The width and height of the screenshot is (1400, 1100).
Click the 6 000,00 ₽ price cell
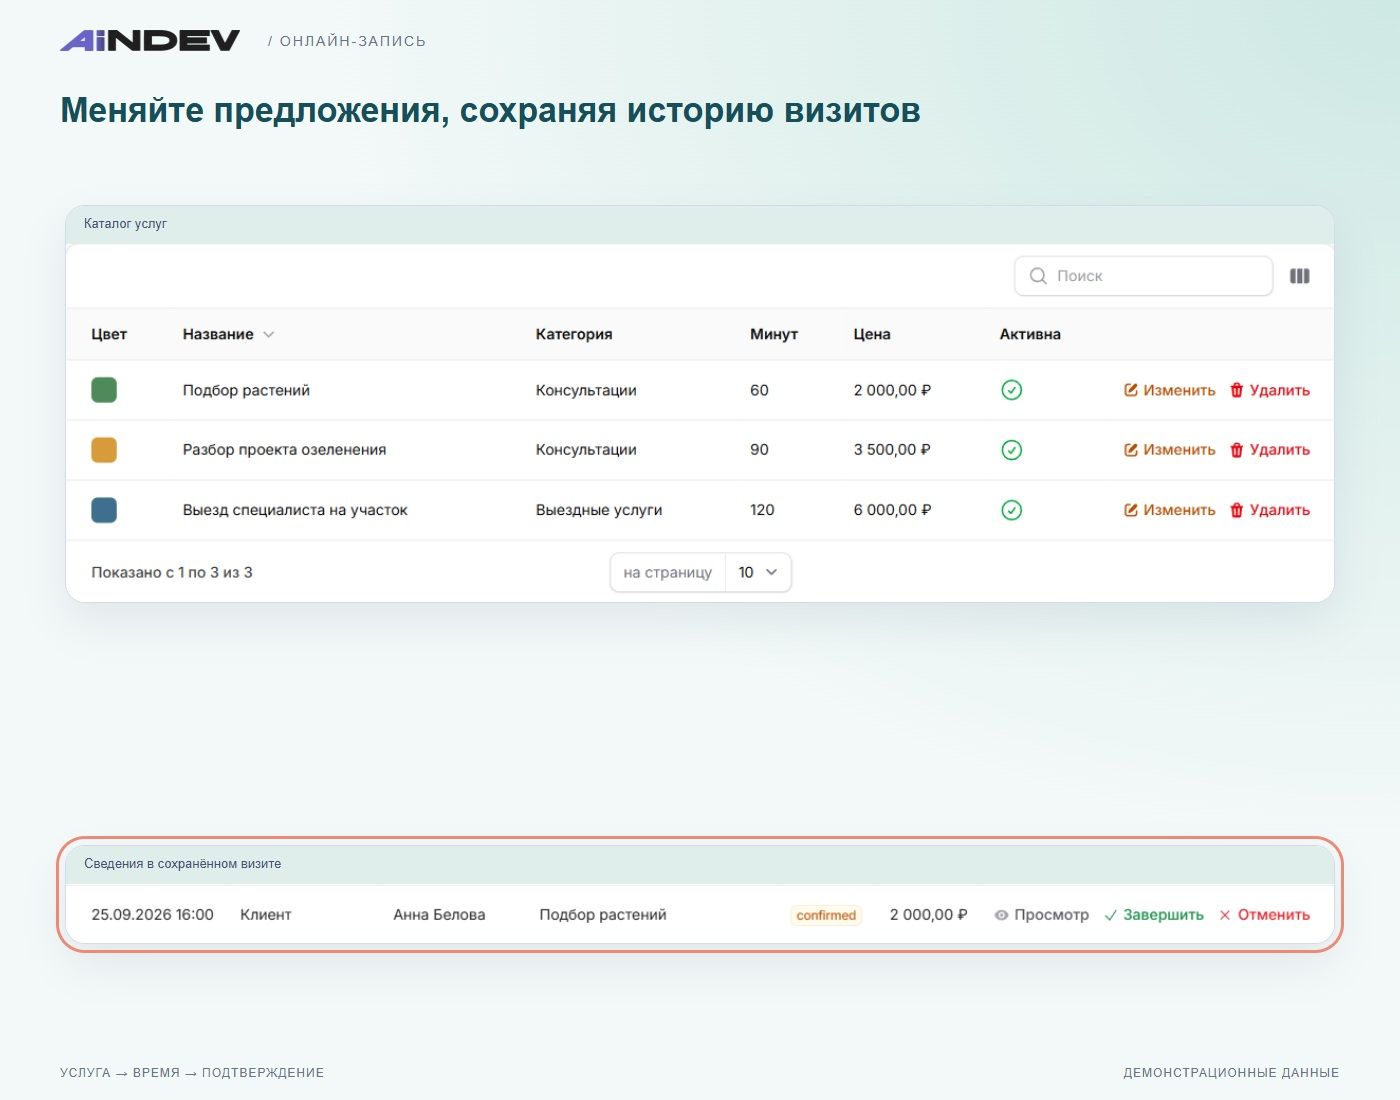point(892,510)
